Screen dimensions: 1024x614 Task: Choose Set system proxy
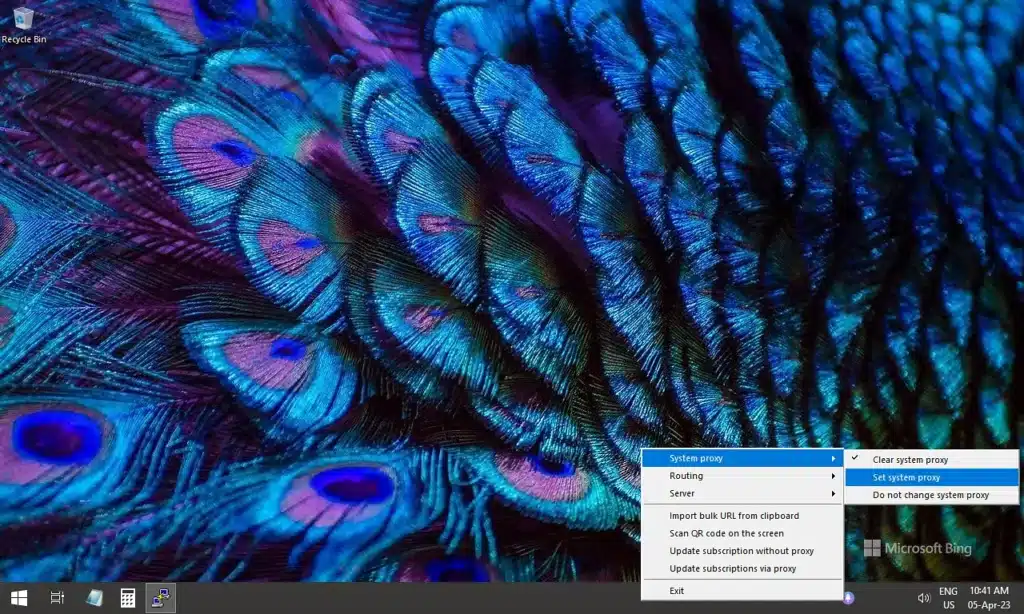coord(932,477)
